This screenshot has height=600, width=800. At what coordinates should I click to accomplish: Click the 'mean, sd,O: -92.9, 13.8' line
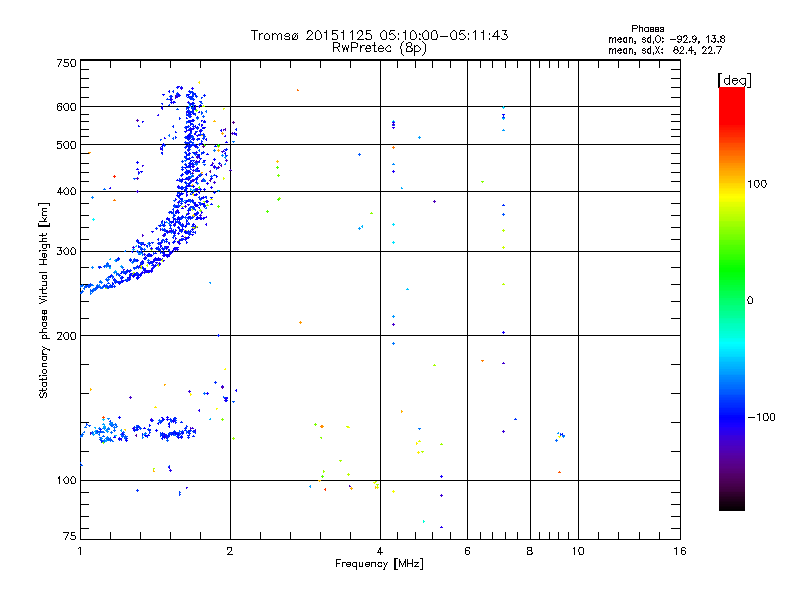tap(666, 39)
